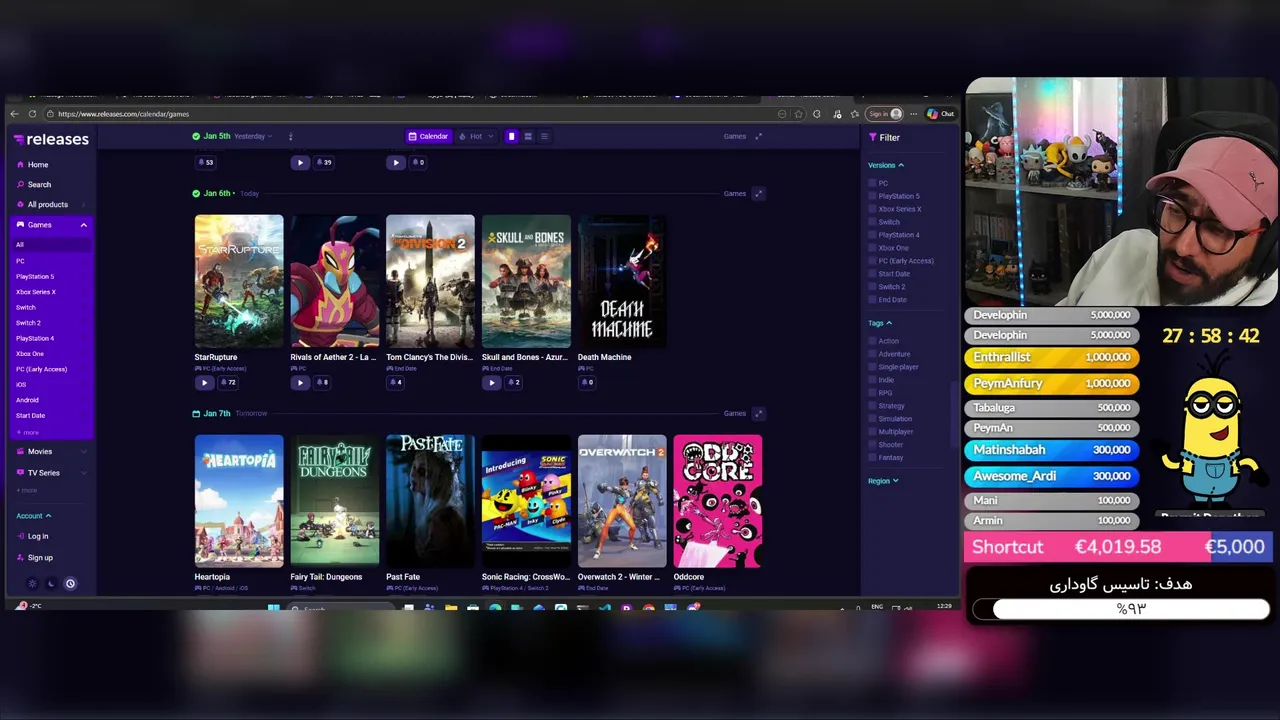Viewport: 1280px width, 720px height.
Task: Check the Action tag filter
Action: click(873, 341)
